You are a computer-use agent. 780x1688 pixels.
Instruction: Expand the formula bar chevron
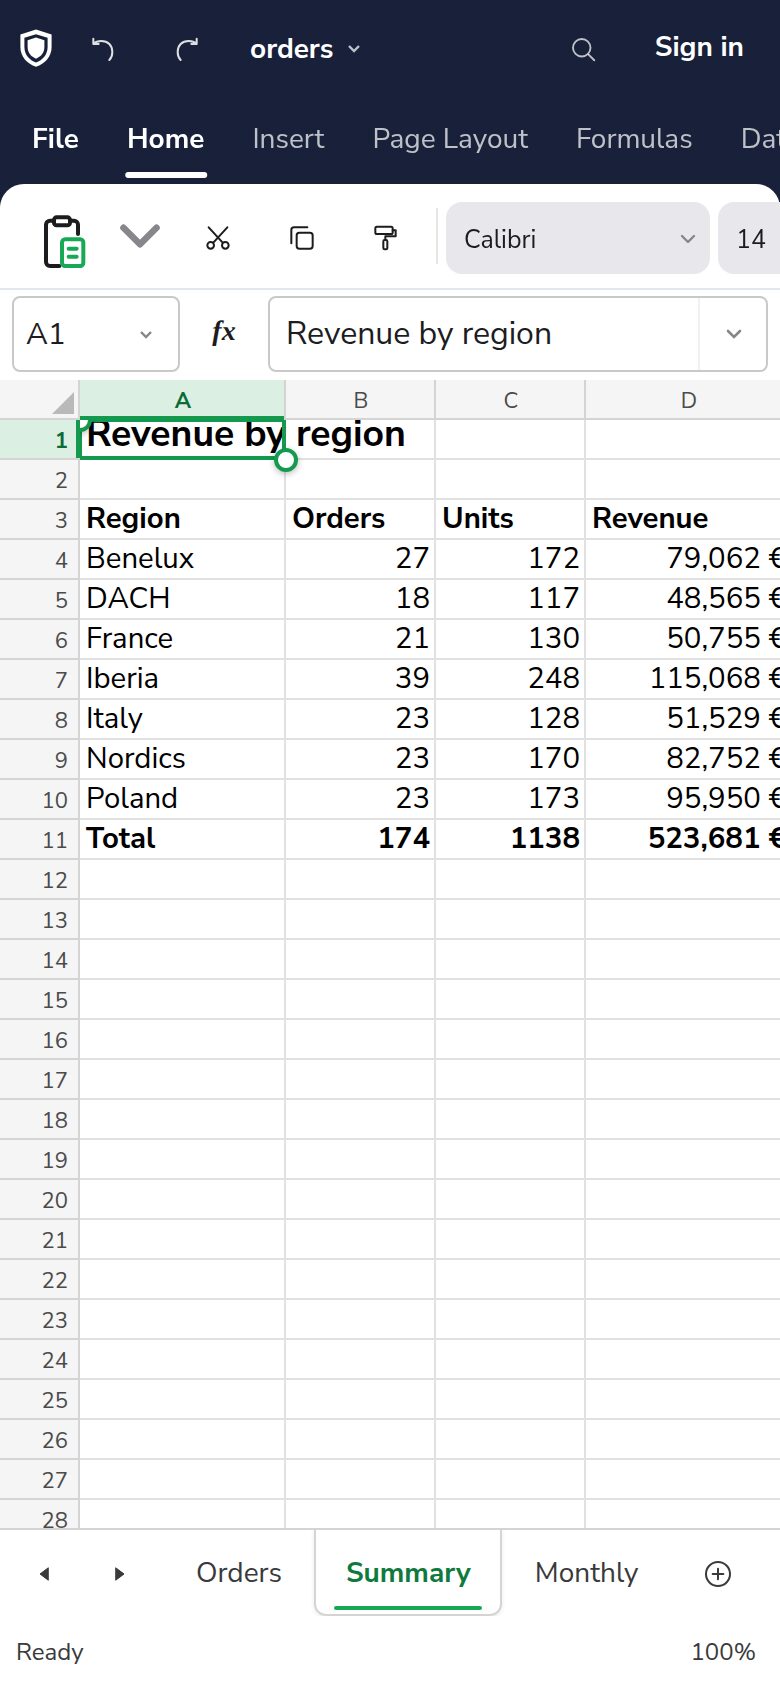point(733,334)
